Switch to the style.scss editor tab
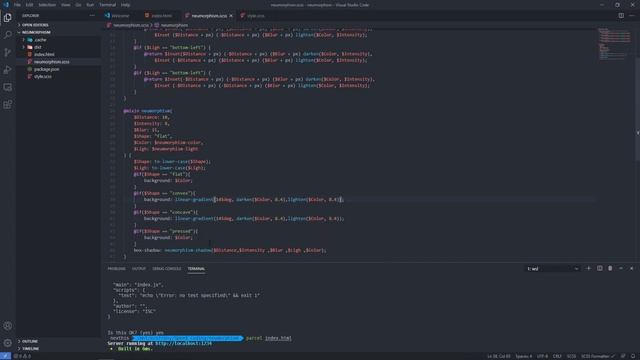The width and height of the screenshot is (640, 360). [256, 16]
